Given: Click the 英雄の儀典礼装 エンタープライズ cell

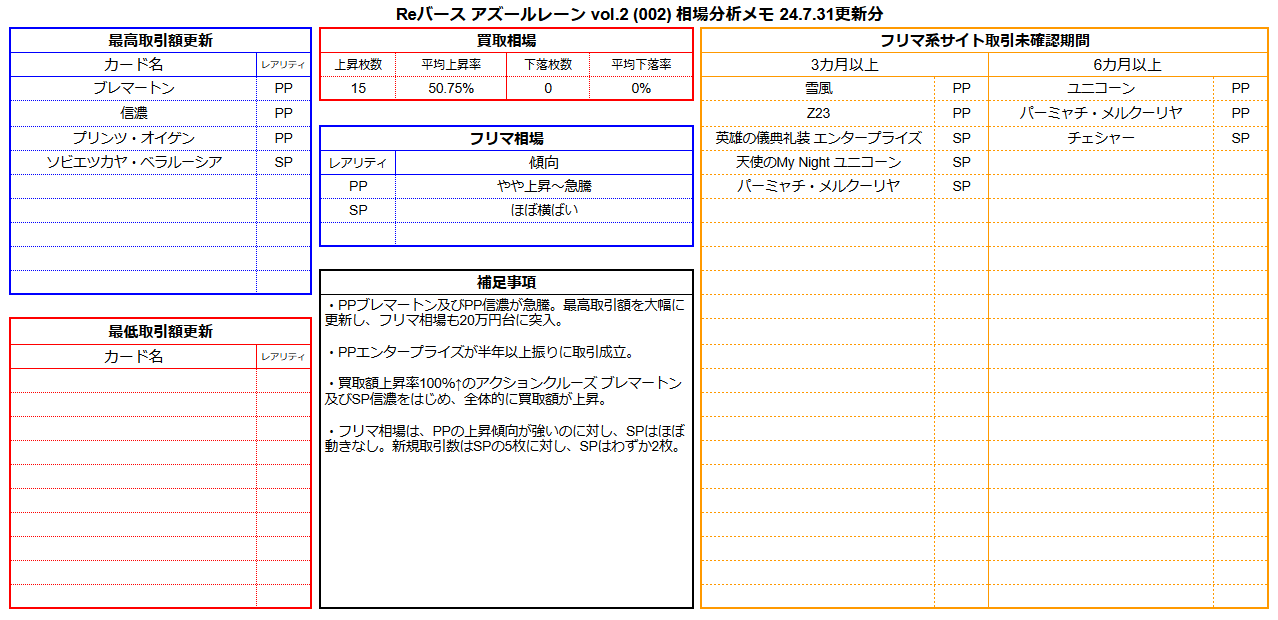Looking at the screenshot, I should [818, 137].
